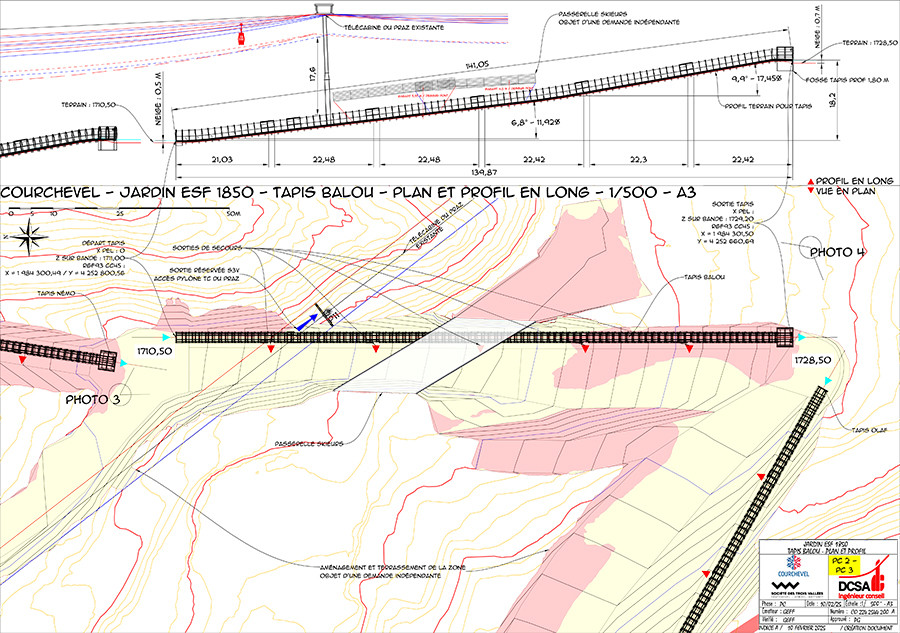Image resolution: width=900 pixels, height=633 pixels.
Task: Click the 18,2 height dimension
Action: [832, 99]
